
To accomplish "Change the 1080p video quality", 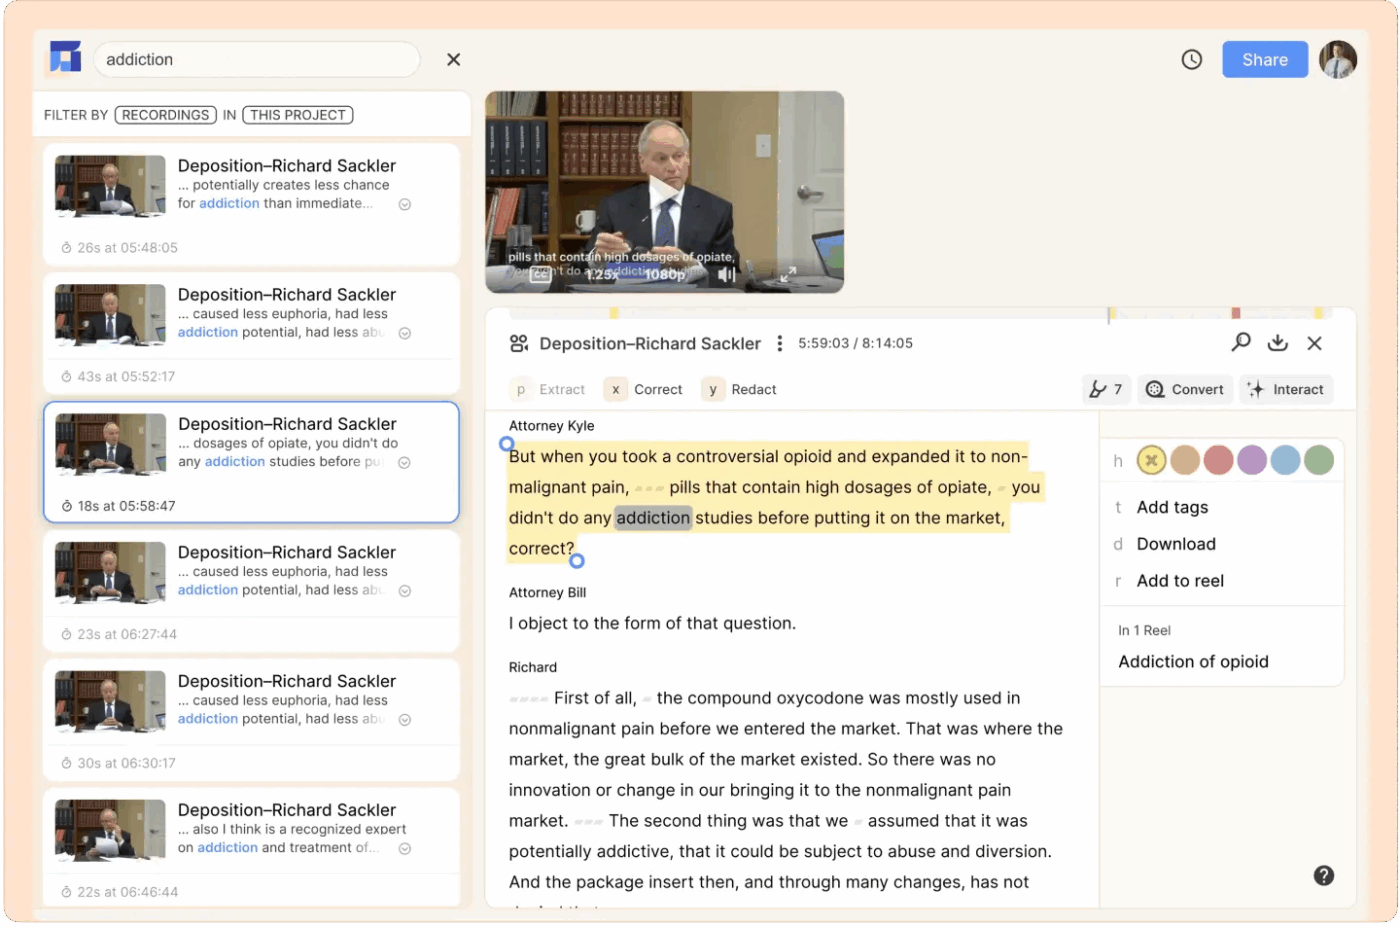I will 665,274.
